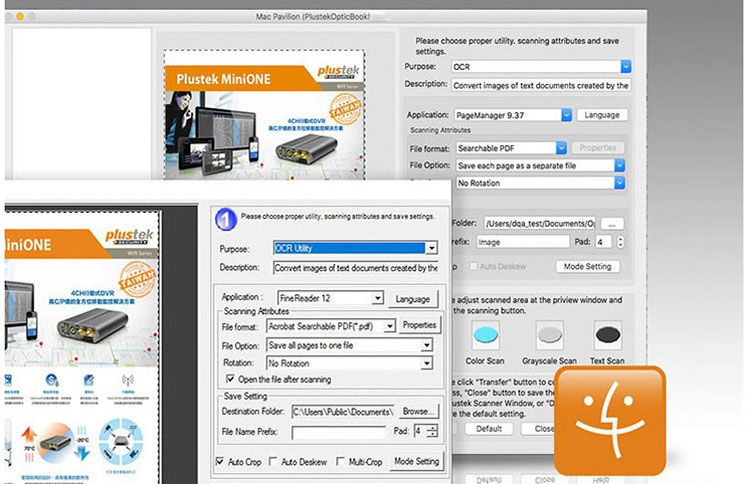Click Destination Folder path field
Screen dimensions: 750x484
(x=342, y=412)
